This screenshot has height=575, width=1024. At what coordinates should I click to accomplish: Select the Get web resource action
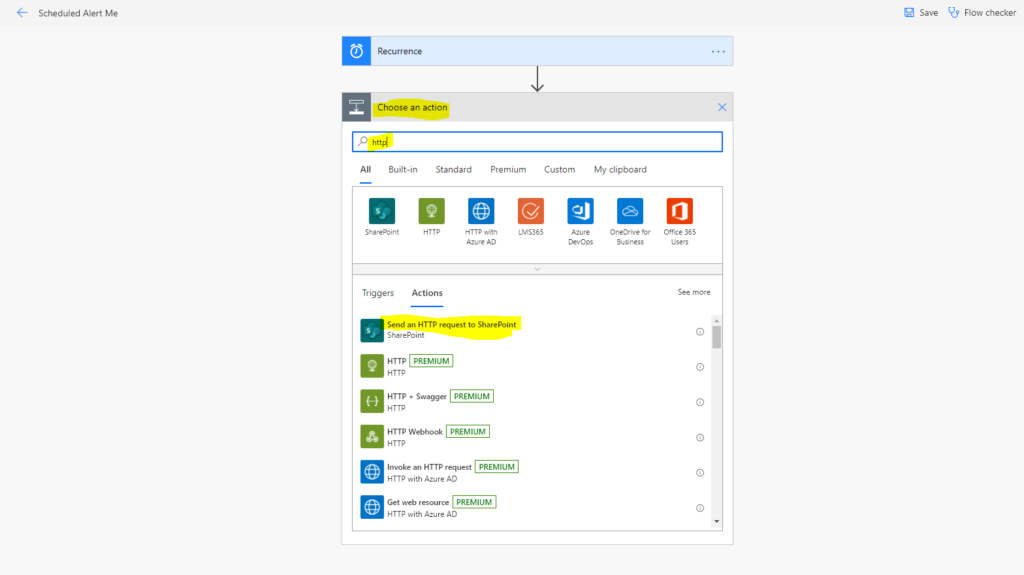[532, 507]
